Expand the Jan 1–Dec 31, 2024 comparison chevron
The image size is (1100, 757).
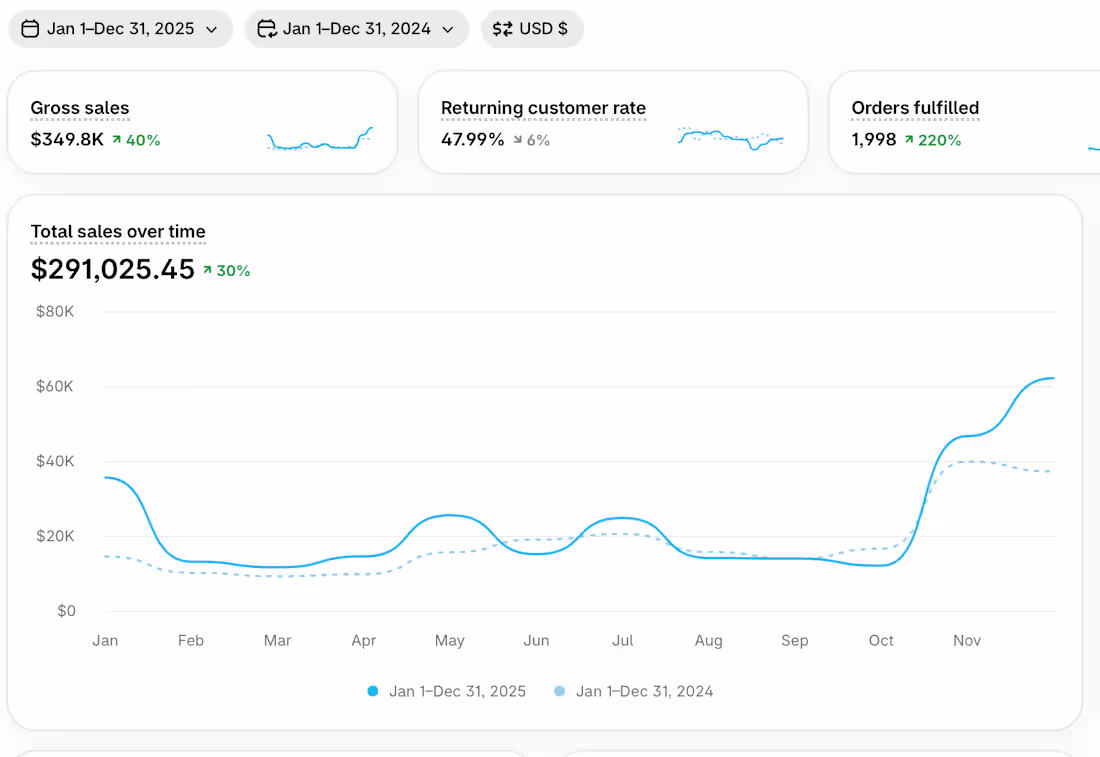[448, 29]
